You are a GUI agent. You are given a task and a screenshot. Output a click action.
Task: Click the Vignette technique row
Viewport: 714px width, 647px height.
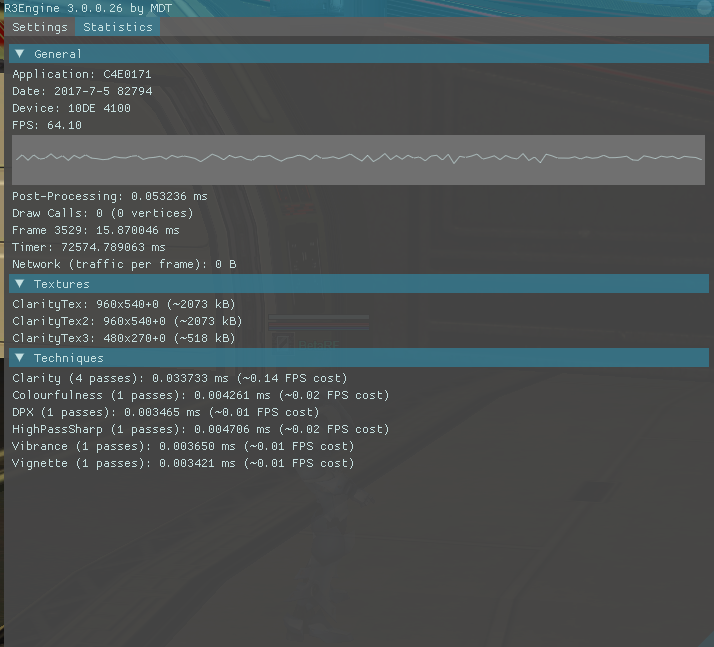[x=183, y=464]
